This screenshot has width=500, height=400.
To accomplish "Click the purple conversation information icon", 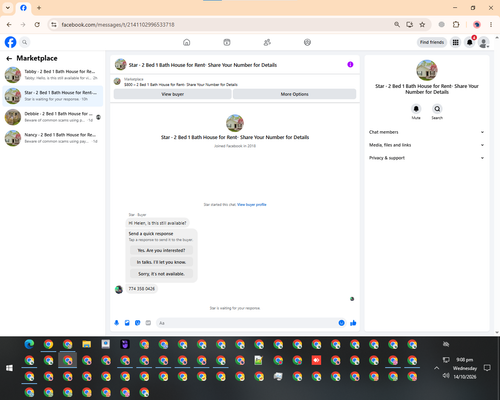I will [350, 65].
